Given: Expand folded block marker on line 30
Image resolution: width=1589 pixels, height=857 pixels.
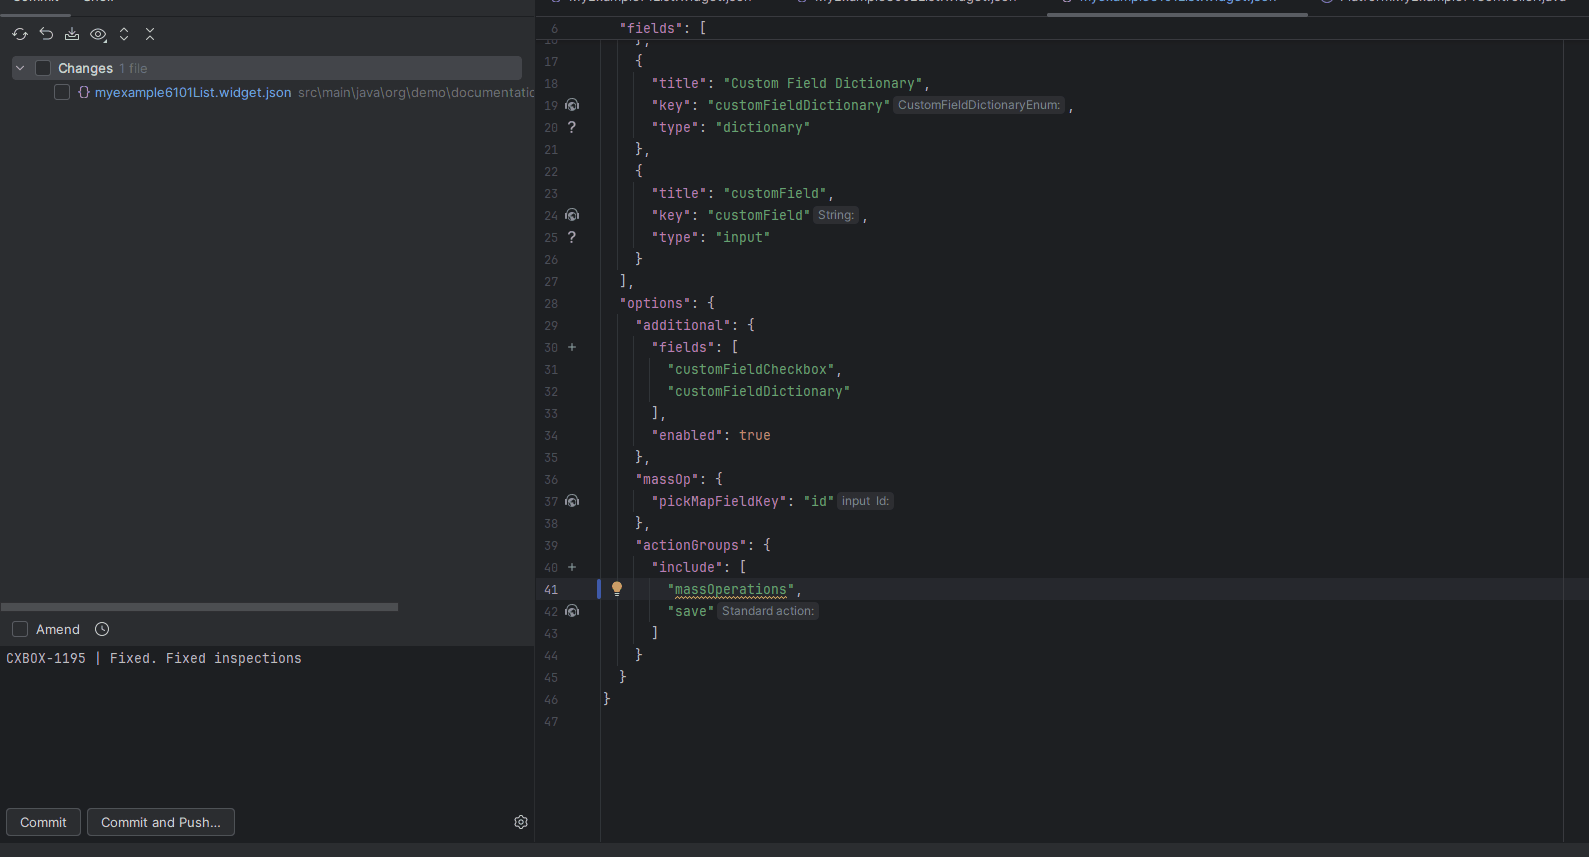Looking at the screenshot, I should click(572, 347).
